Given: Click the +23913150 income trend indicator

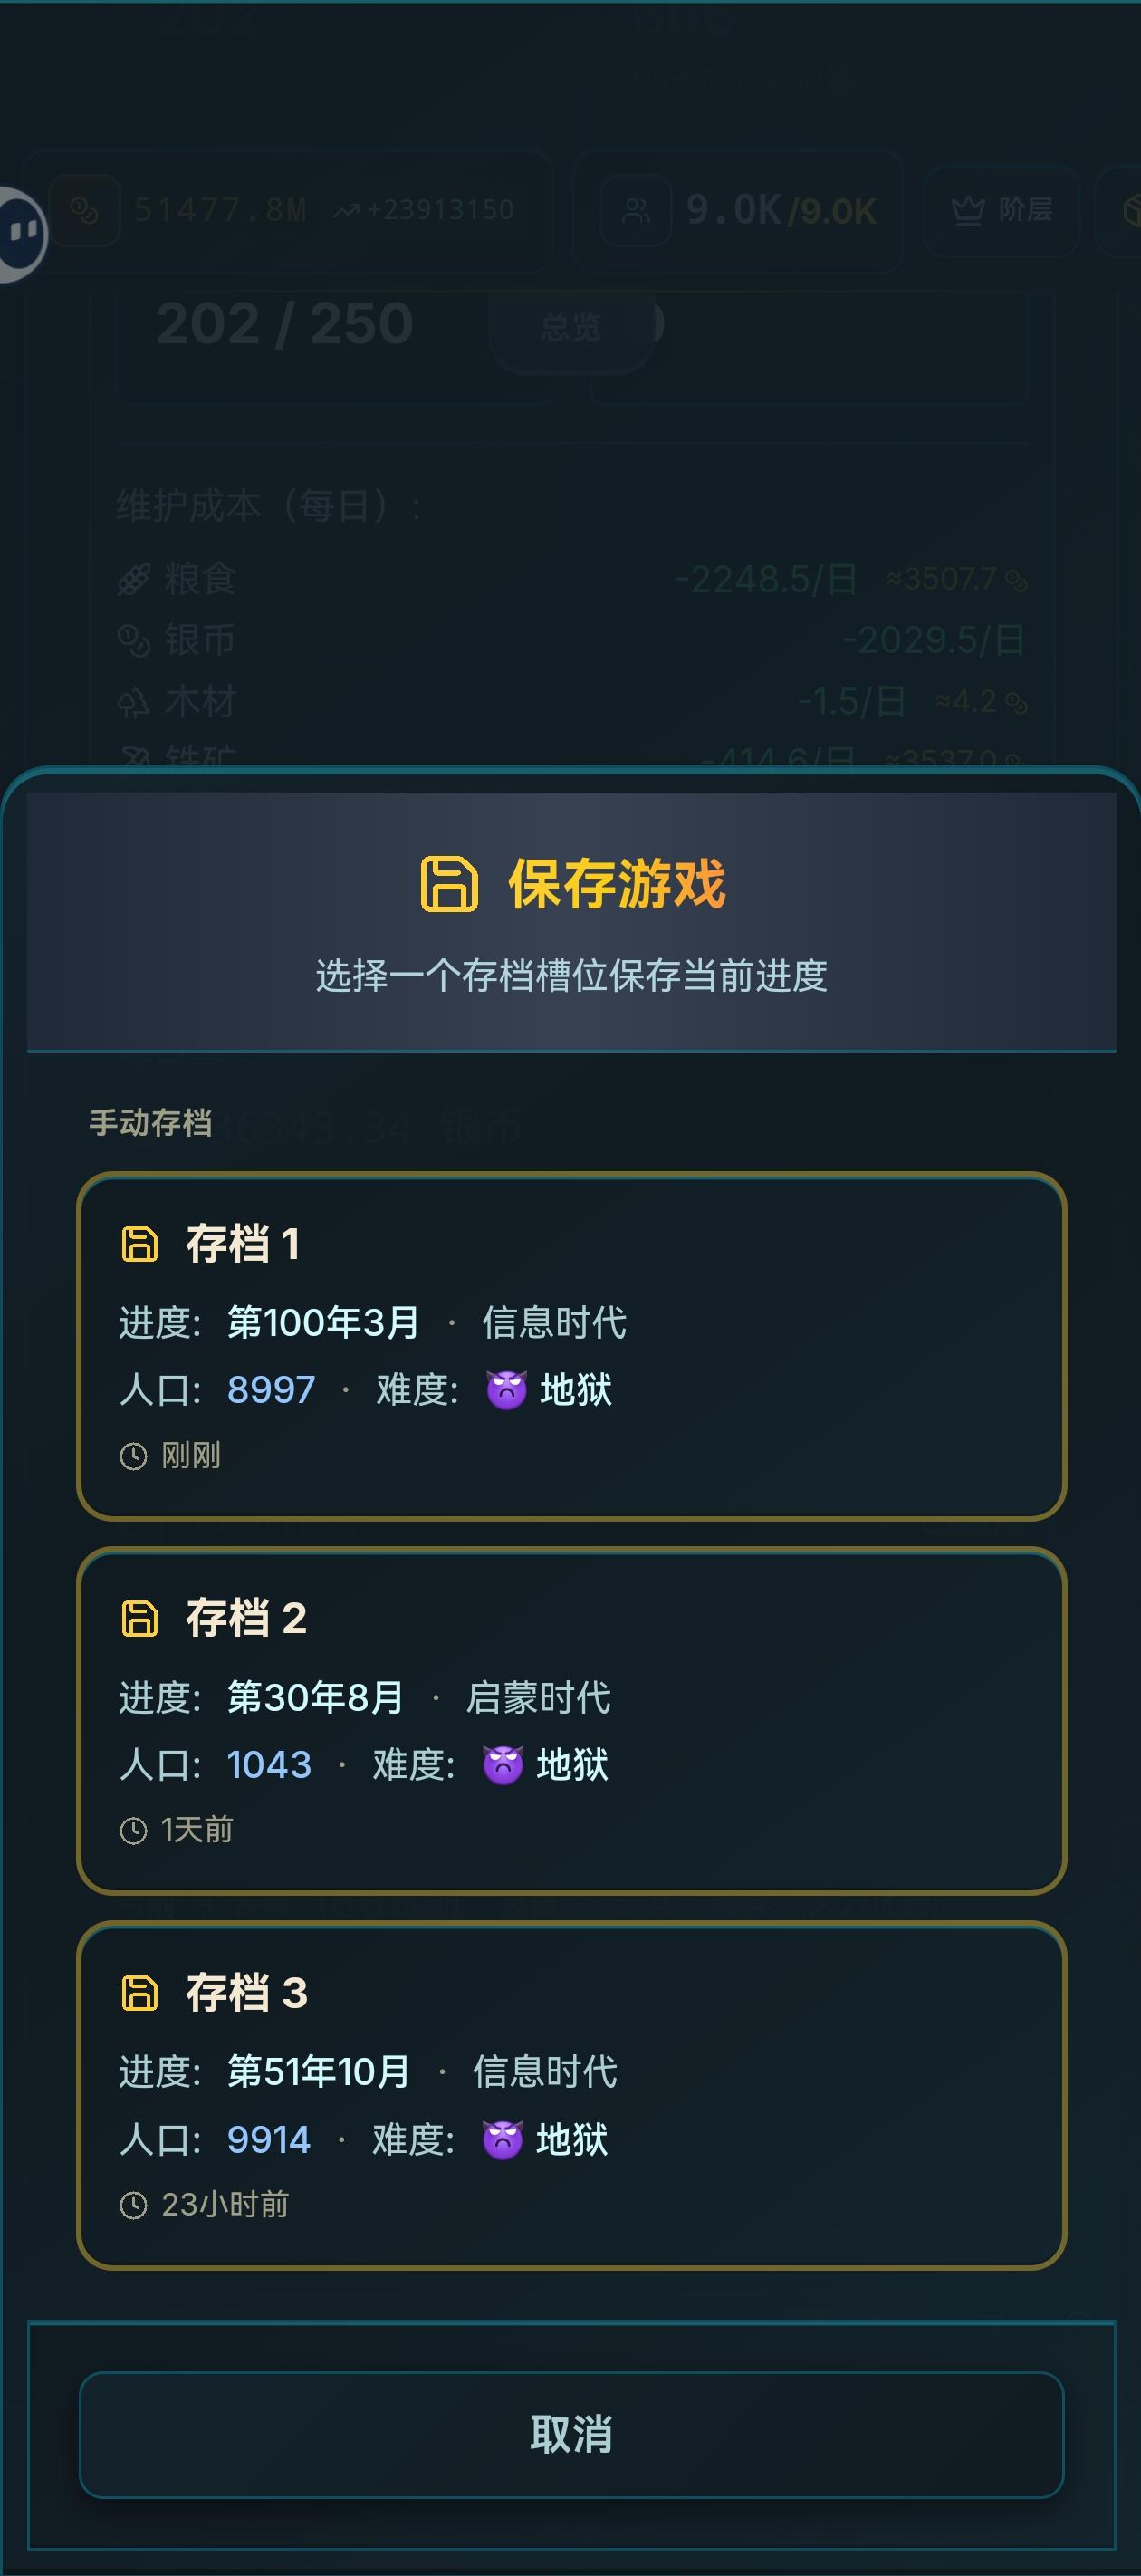Looking at the screenshot, I should tap(425, 210).
